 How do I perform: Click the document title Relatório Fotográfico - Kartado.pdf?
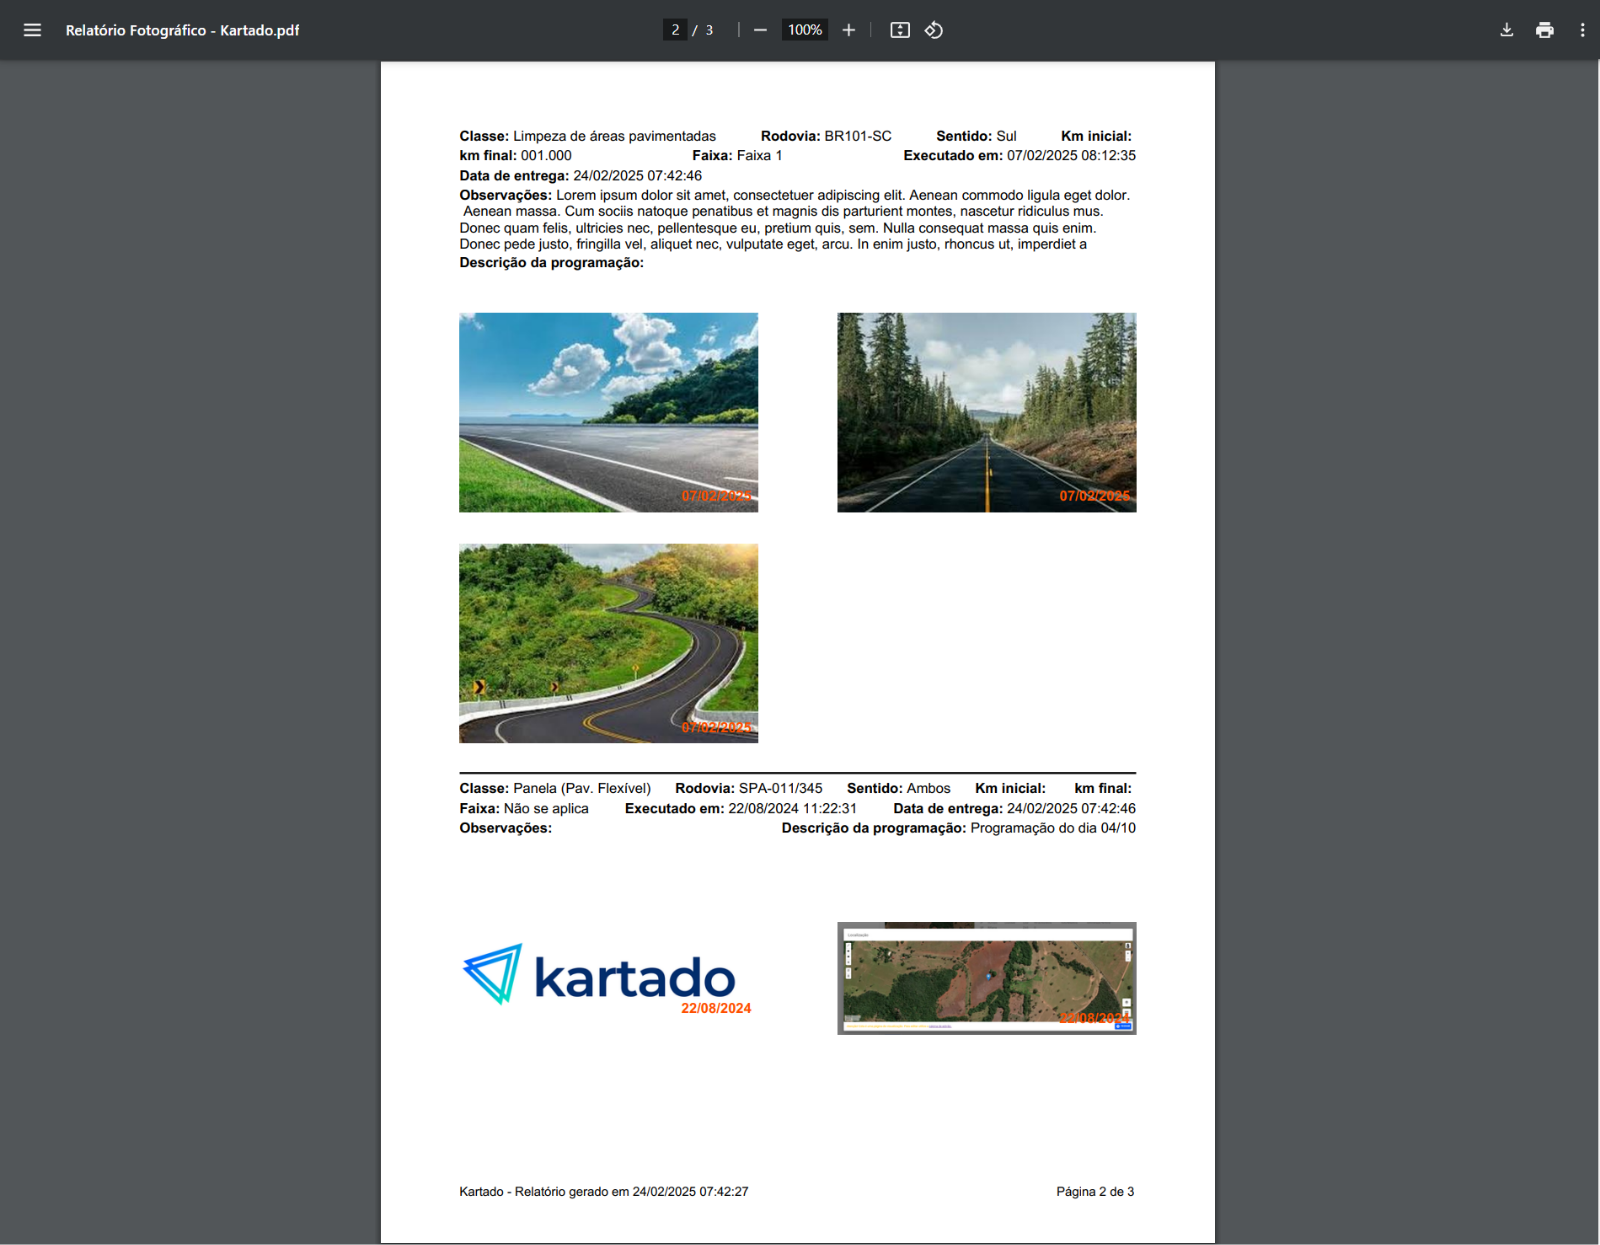click(182, 30)
